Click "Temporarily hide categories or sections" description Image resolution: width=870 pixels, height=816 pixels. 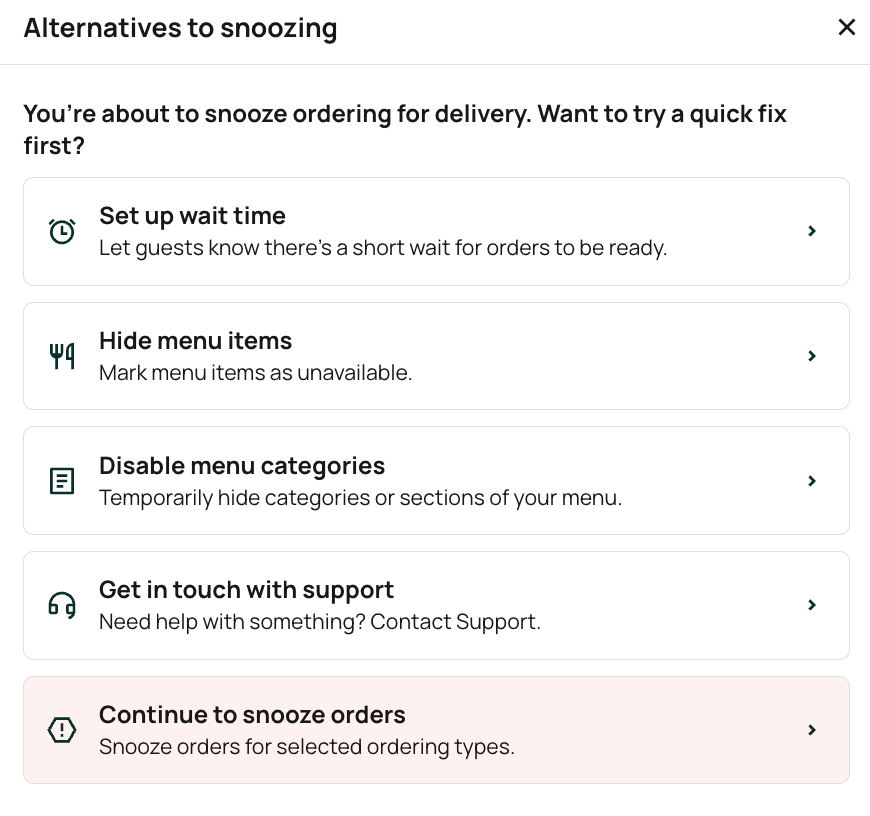point(360,498)
